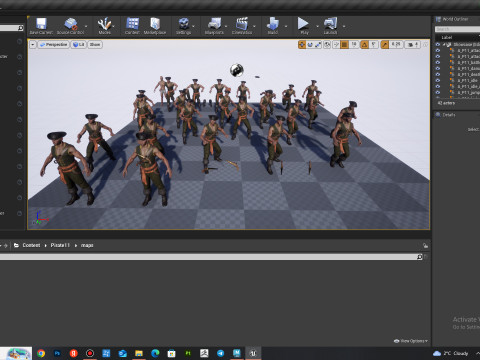This screenshot has height=360, width=480.
Task: Toggle visibility of a_P11_jump actor
Action: 438,92
